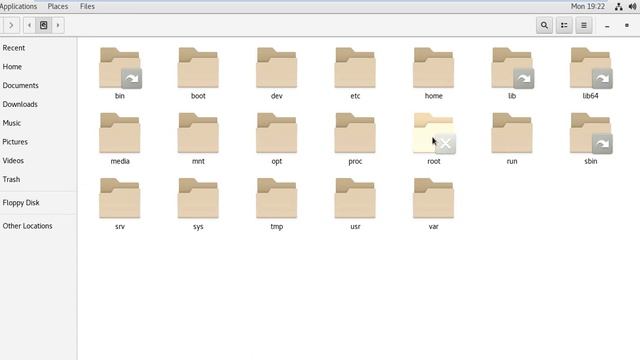
Task: Minimize the Files window
Action: pyautogui.click(x=607, y=26)
